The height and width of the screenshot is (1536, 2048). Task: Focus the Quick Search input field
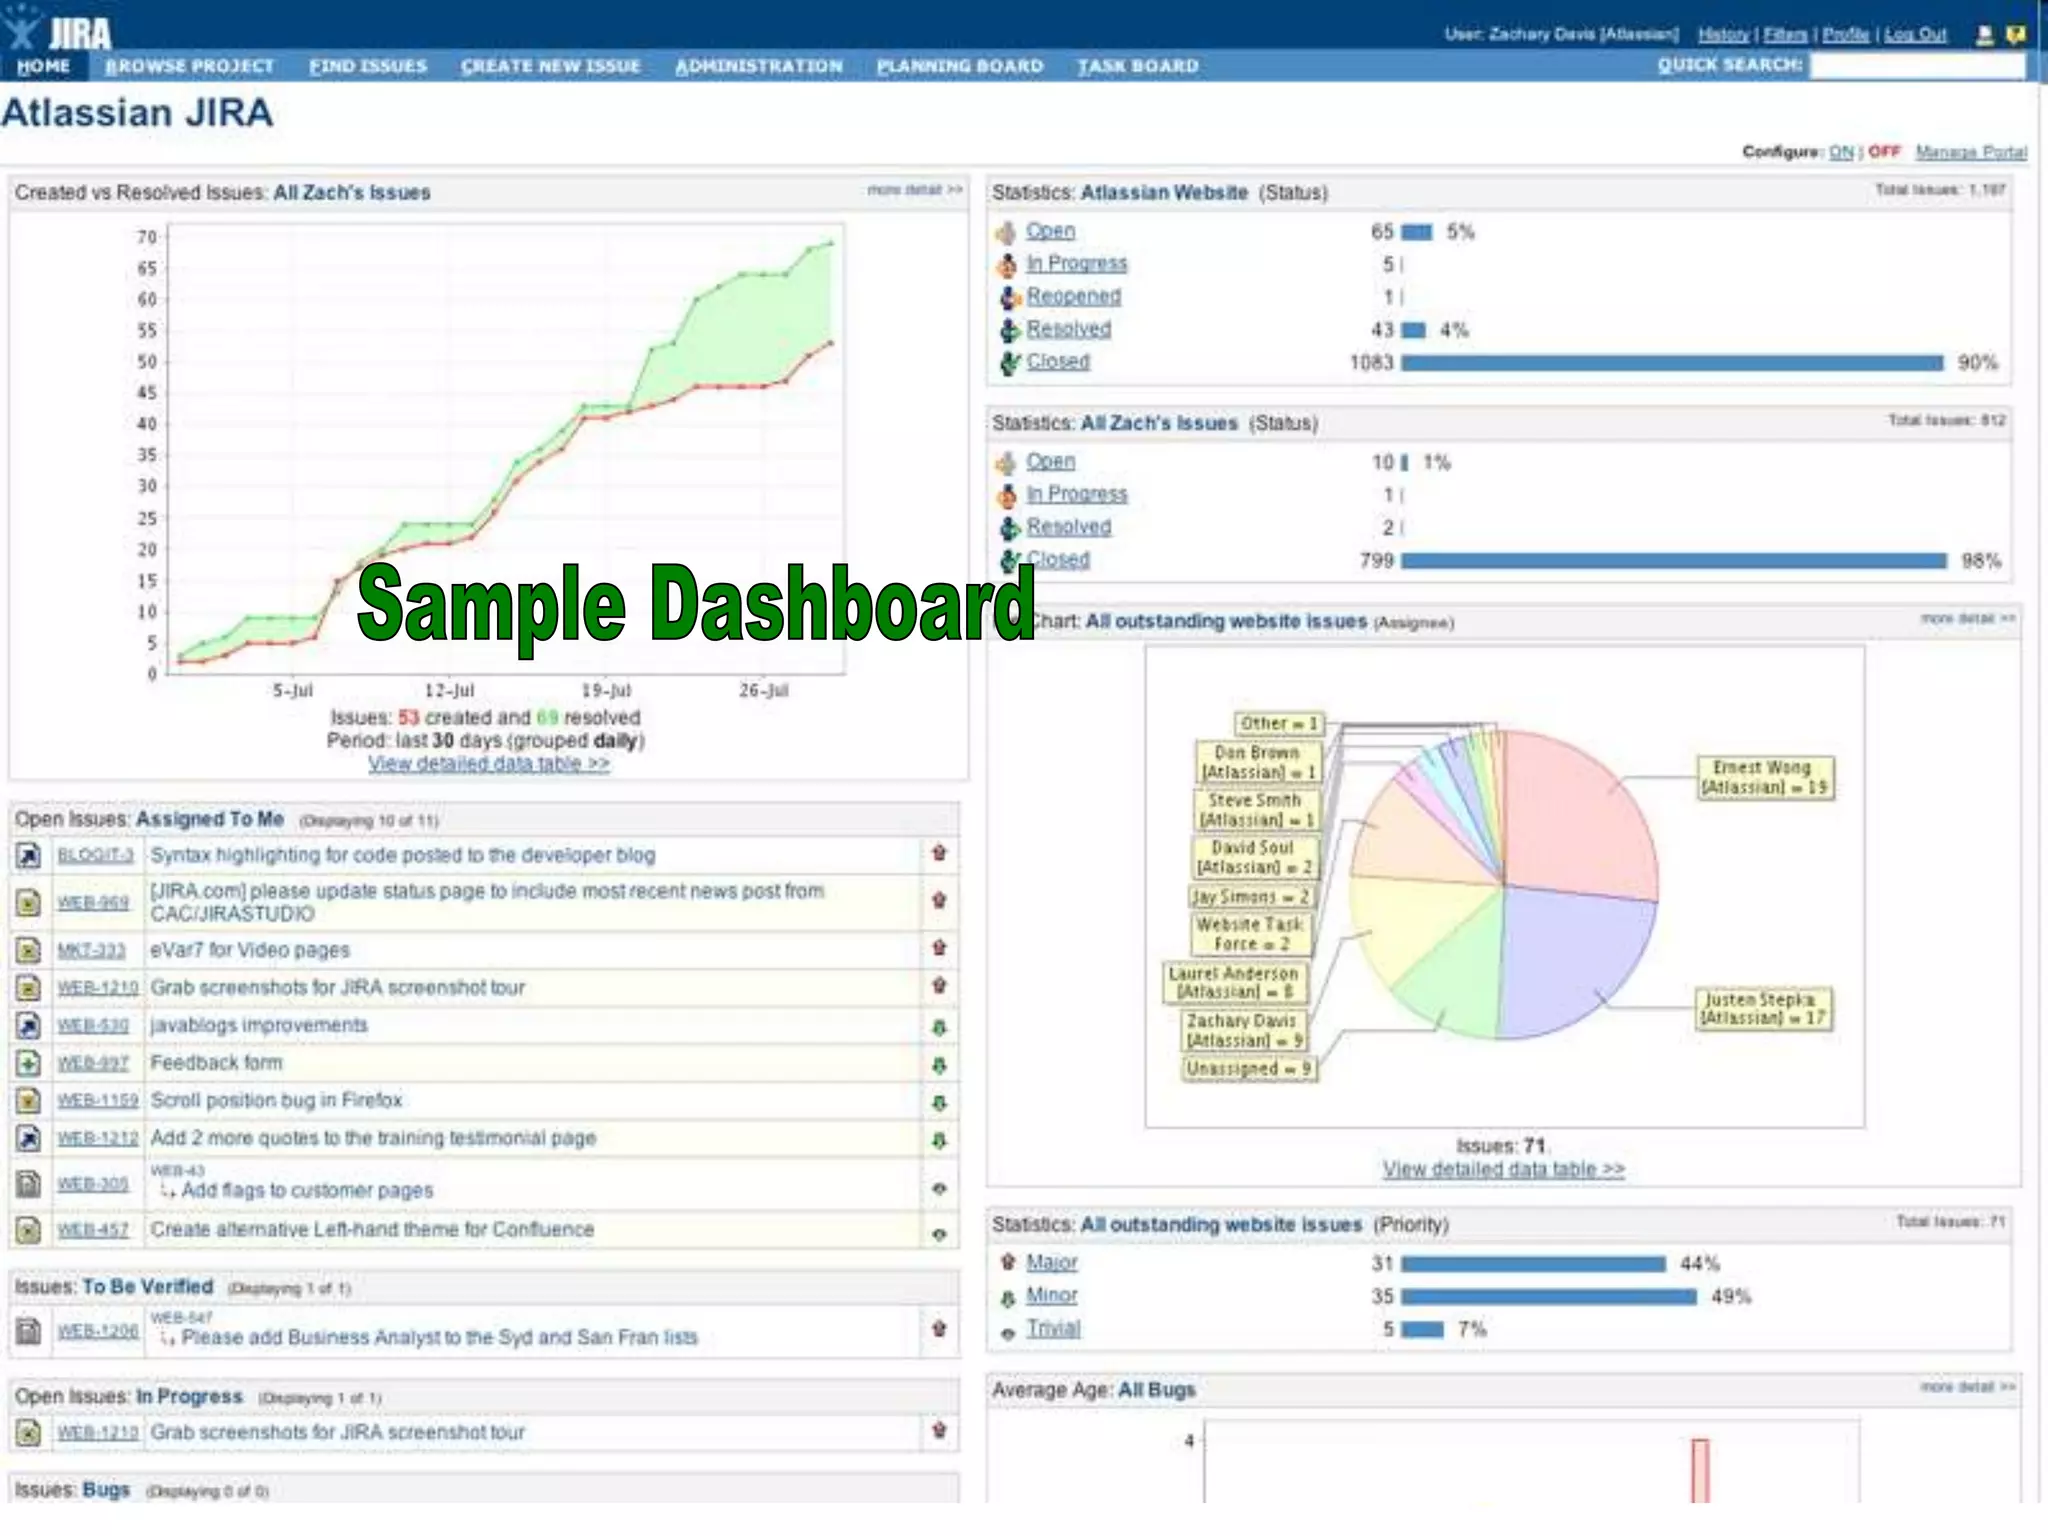point(1917,66)
